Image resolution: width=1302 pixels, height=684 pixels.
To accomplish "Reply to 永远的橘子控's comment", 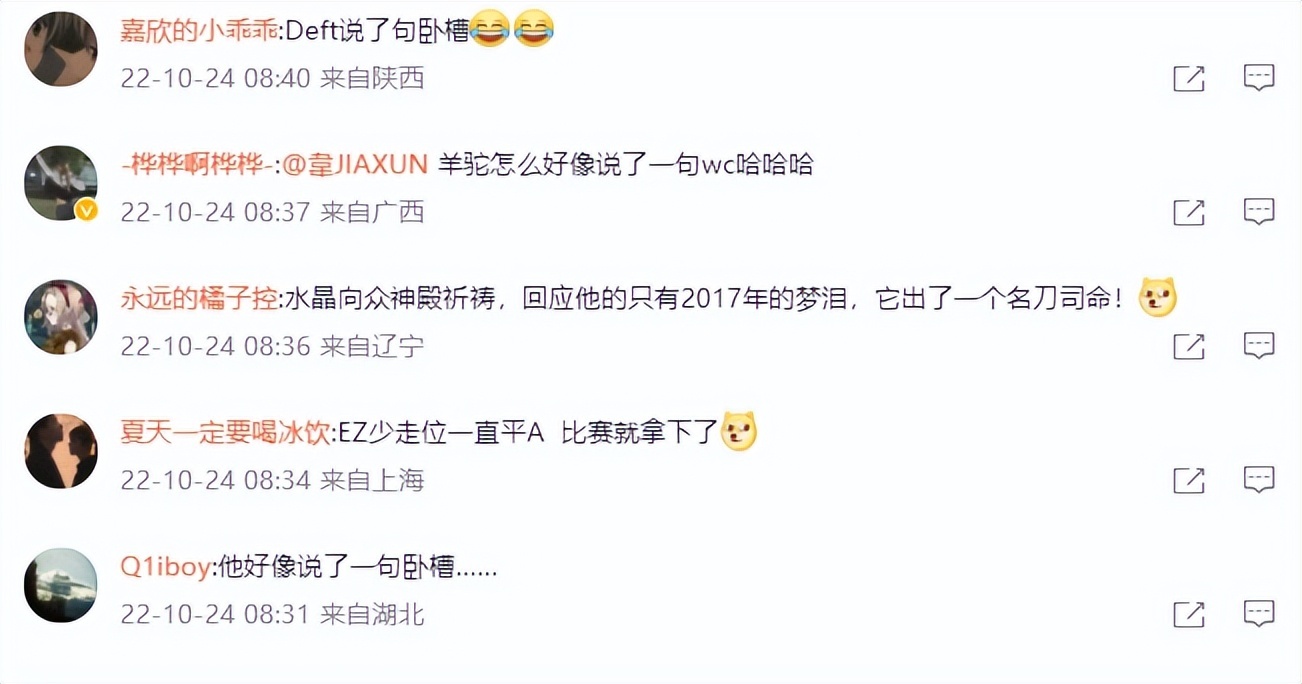I will 1259,346.
